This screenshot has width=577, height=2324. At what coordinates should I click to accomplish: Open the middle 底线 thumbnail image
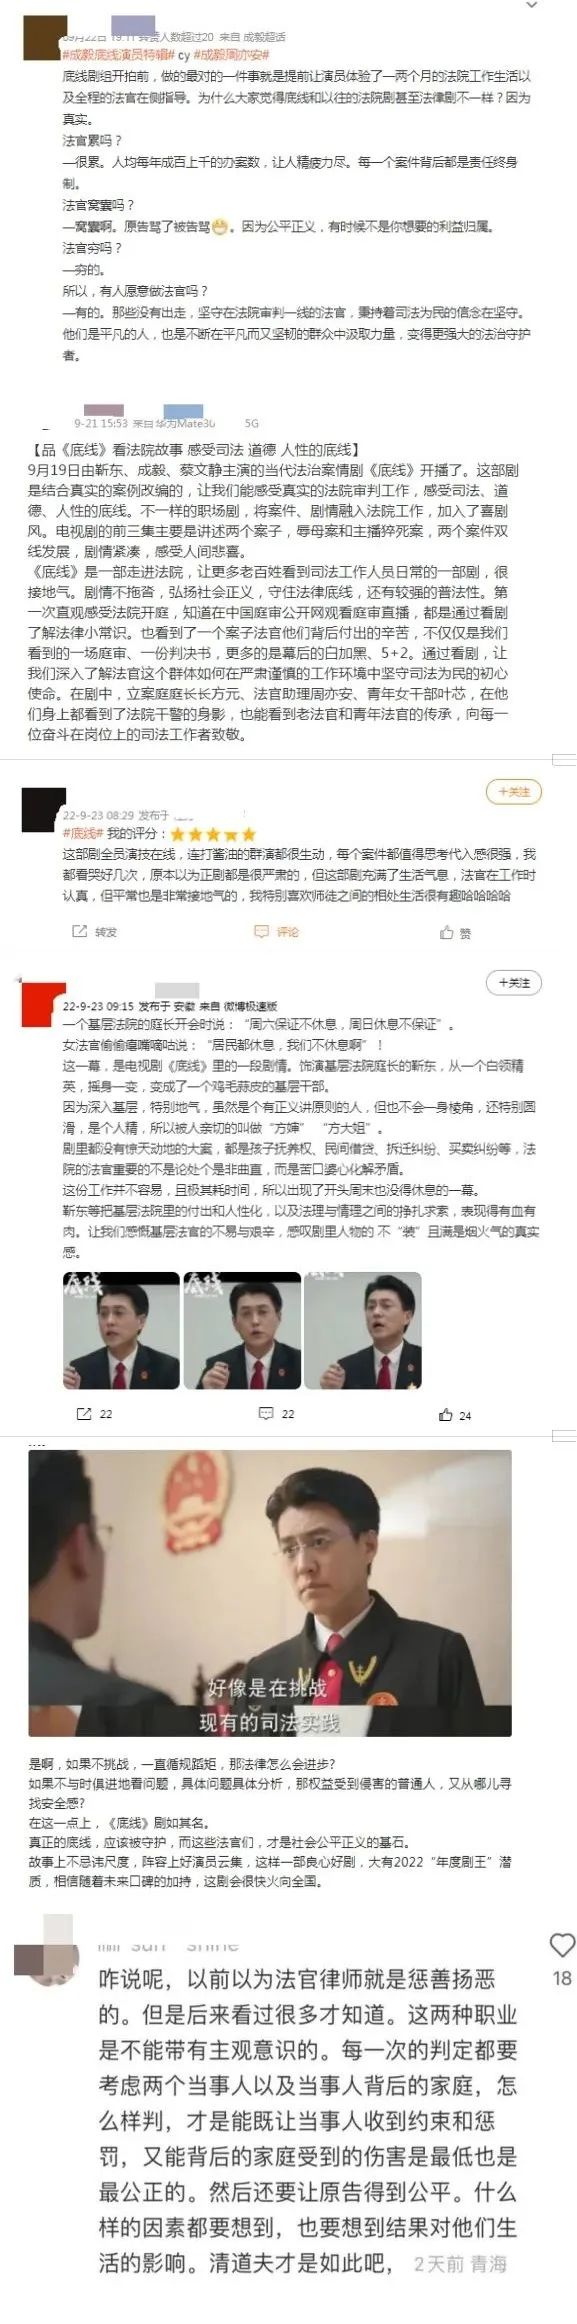242,1330
